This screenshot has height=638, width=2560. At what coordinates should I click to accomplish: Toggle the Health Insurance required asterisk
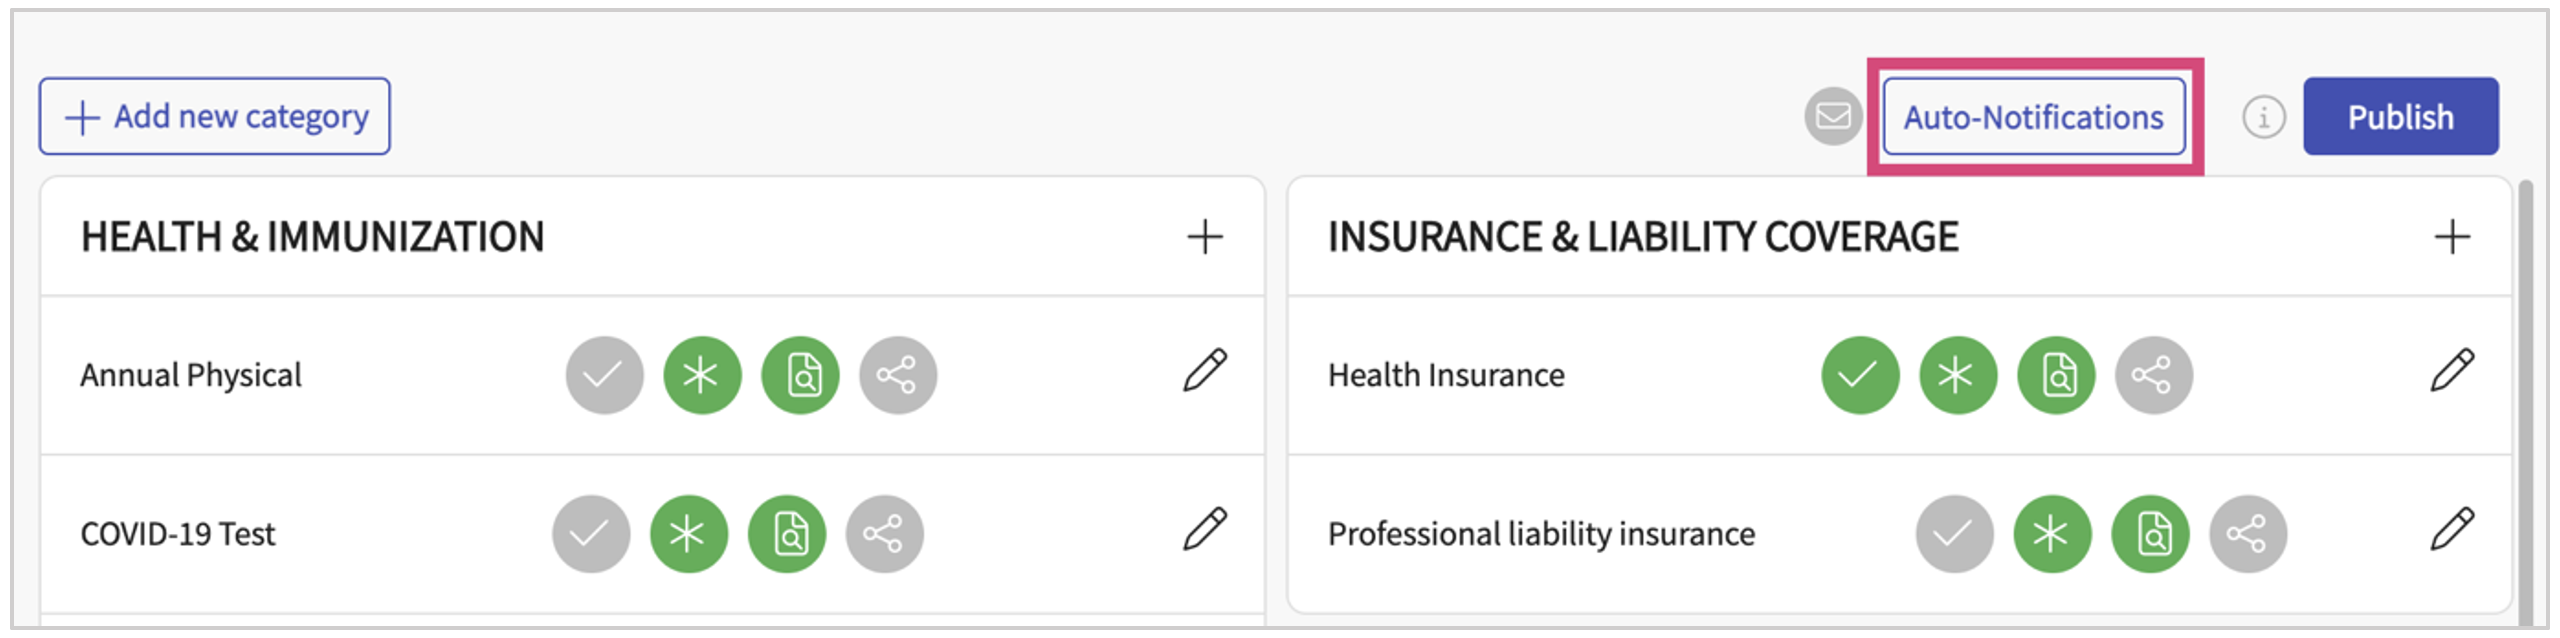(1957, 375)
